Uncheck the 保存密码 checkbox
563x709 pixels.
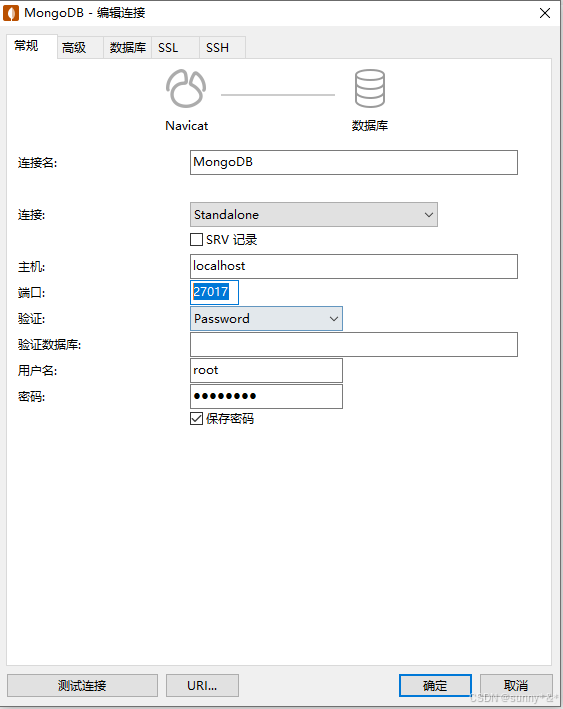click(196, 419)
